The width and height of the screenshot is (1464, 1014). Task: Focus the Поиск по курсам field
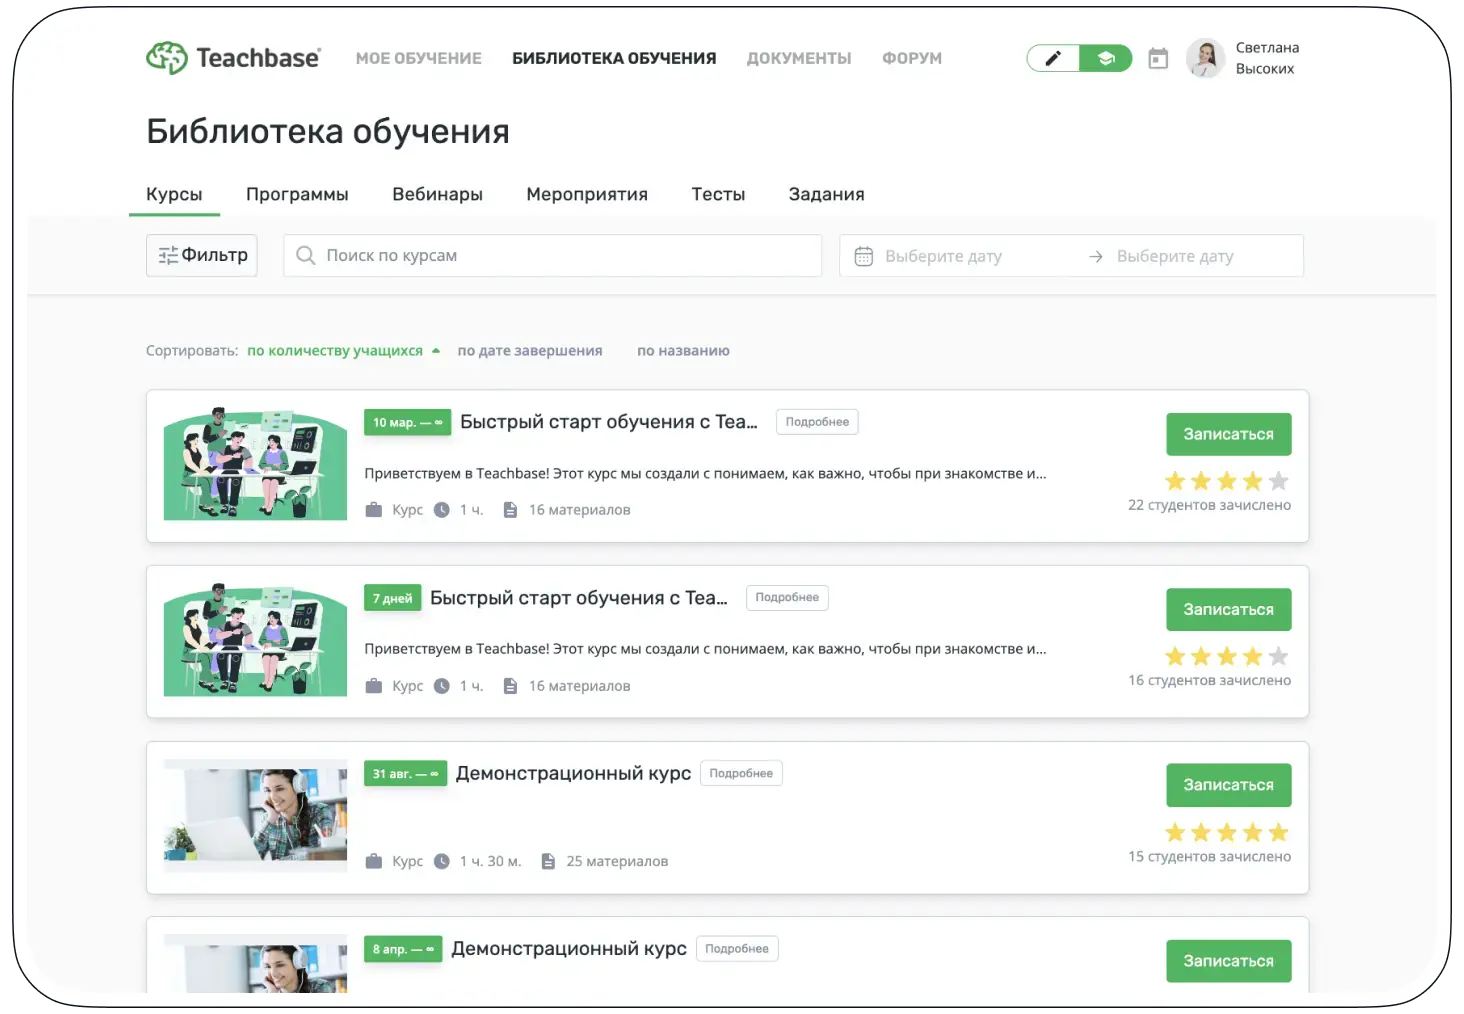[x=553, y=255]
